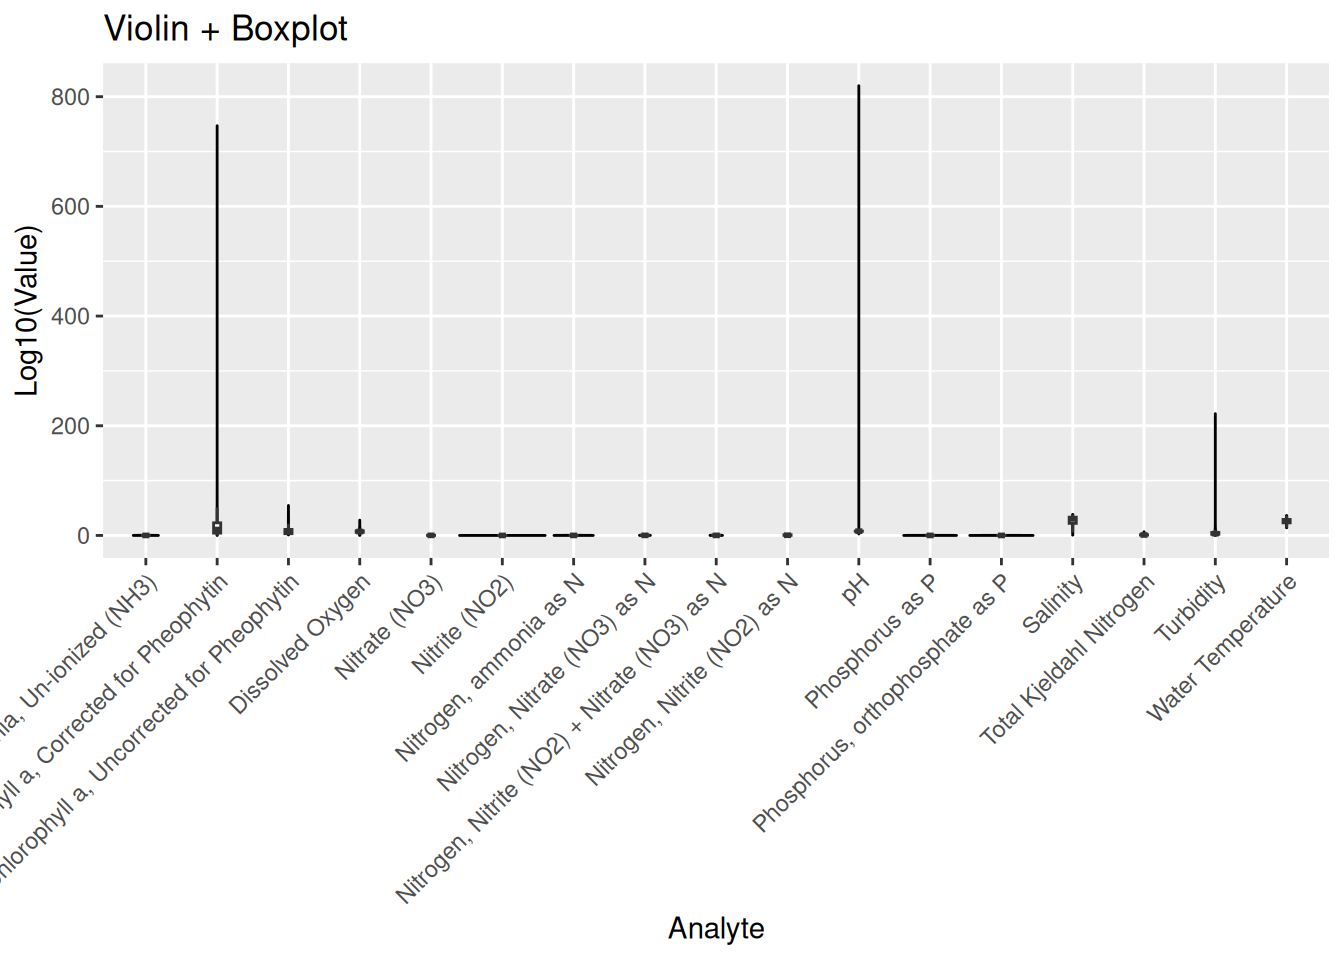Click the "Turbidity" x-axis label
Viewport: 1344px width, 960px height.
(1190, 609)
